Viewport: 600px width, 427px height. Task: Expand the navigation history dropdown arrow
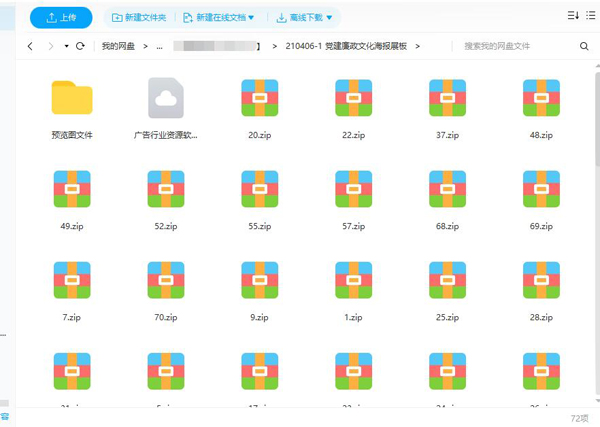pos(67,46)
